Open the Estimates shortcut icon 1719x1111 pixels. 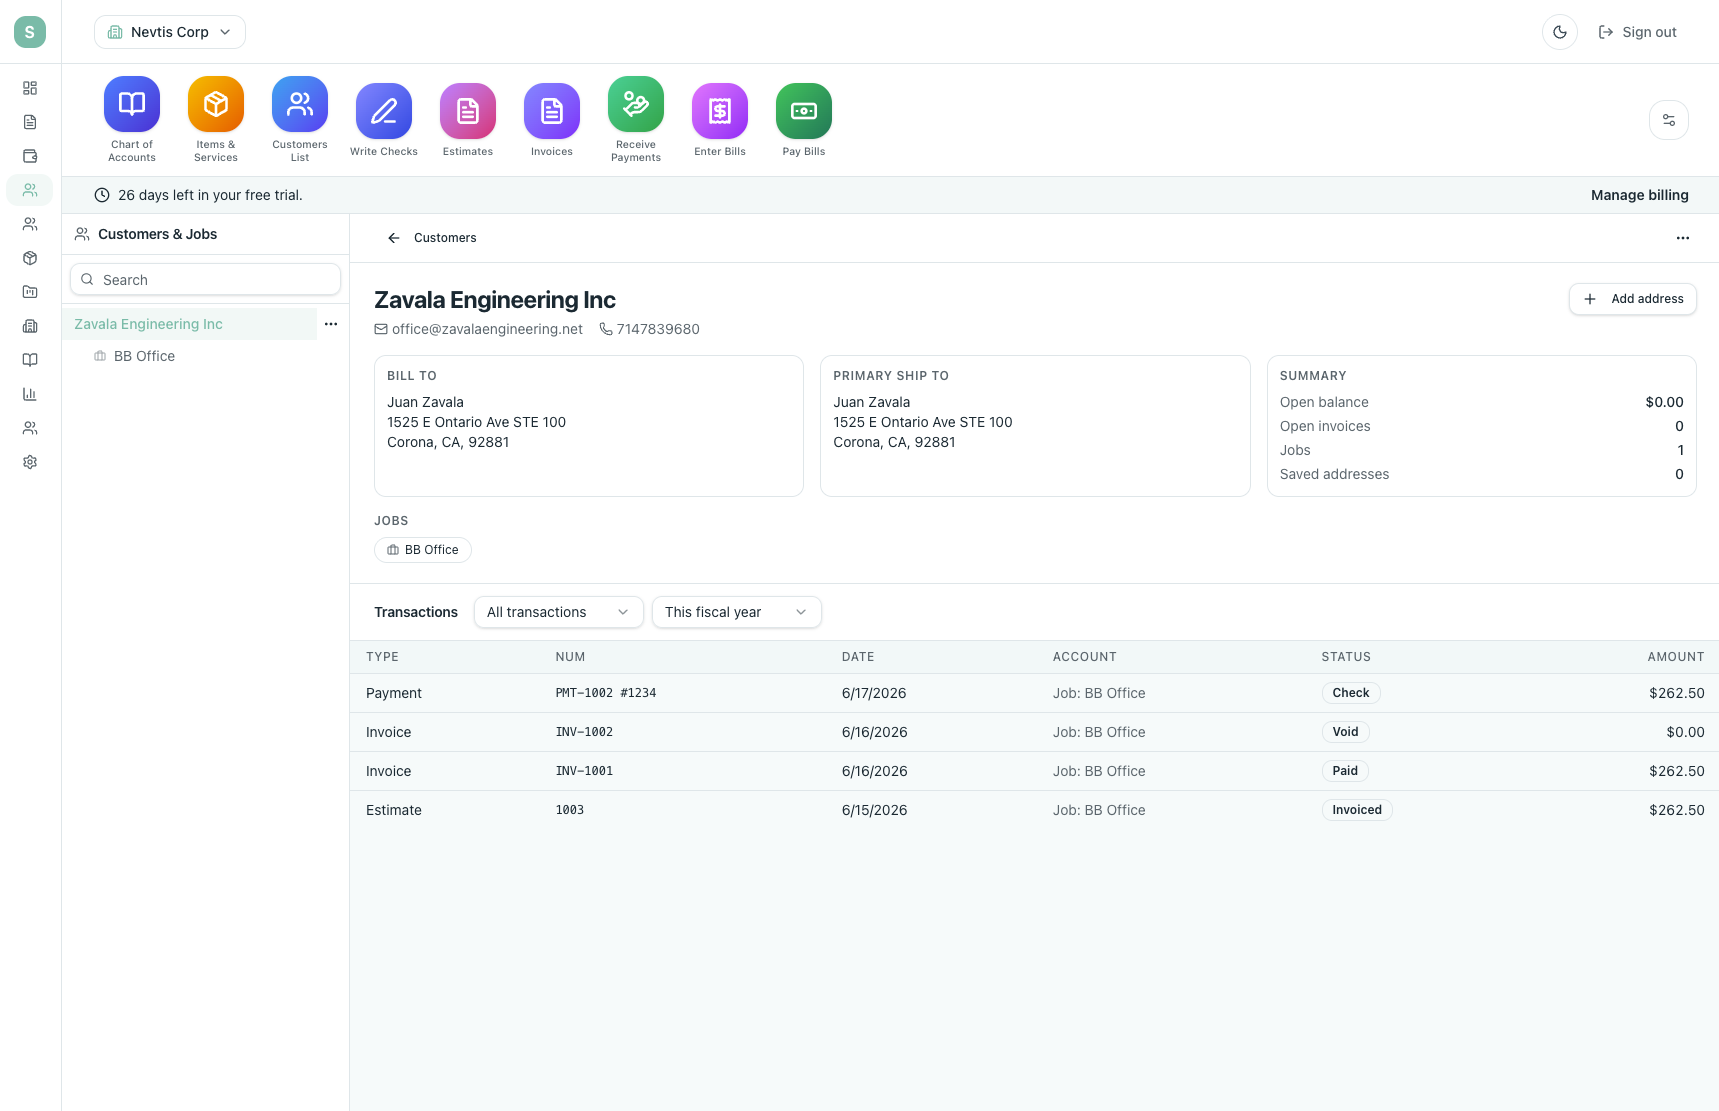tap(468, 111)
